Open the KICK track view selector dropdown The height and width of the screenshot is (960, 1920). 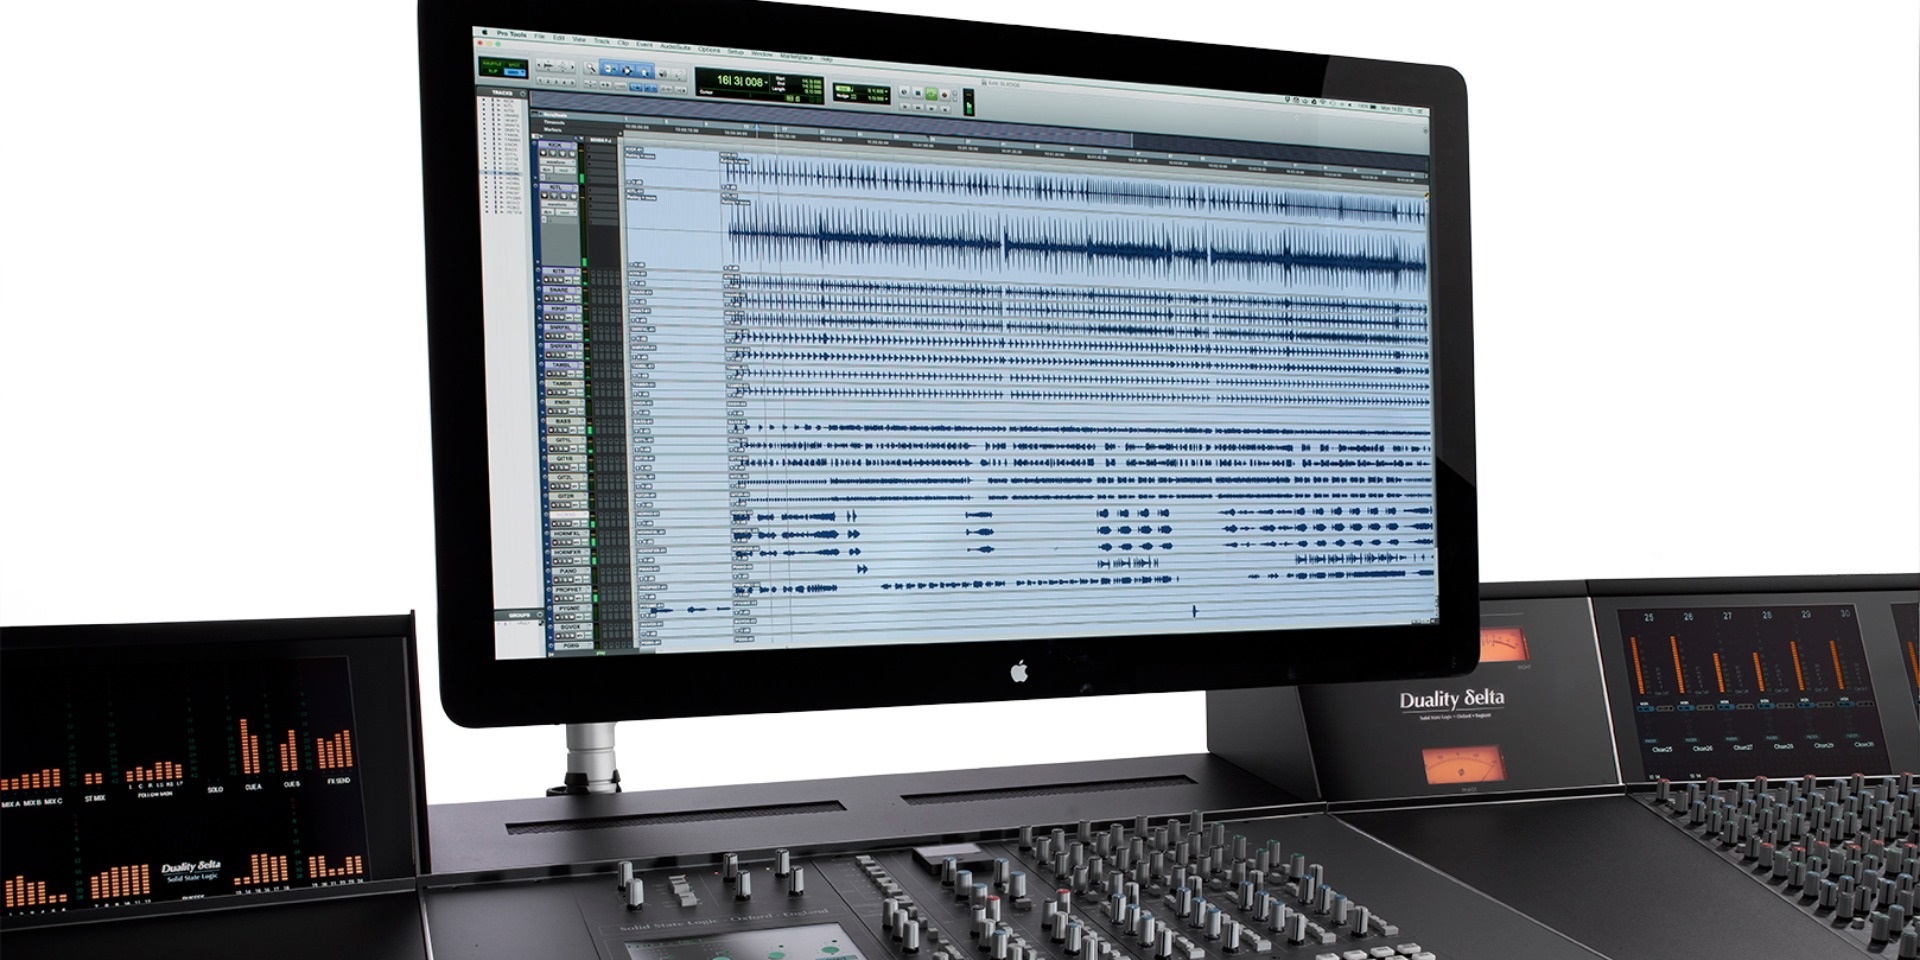(x=556, y=162)
